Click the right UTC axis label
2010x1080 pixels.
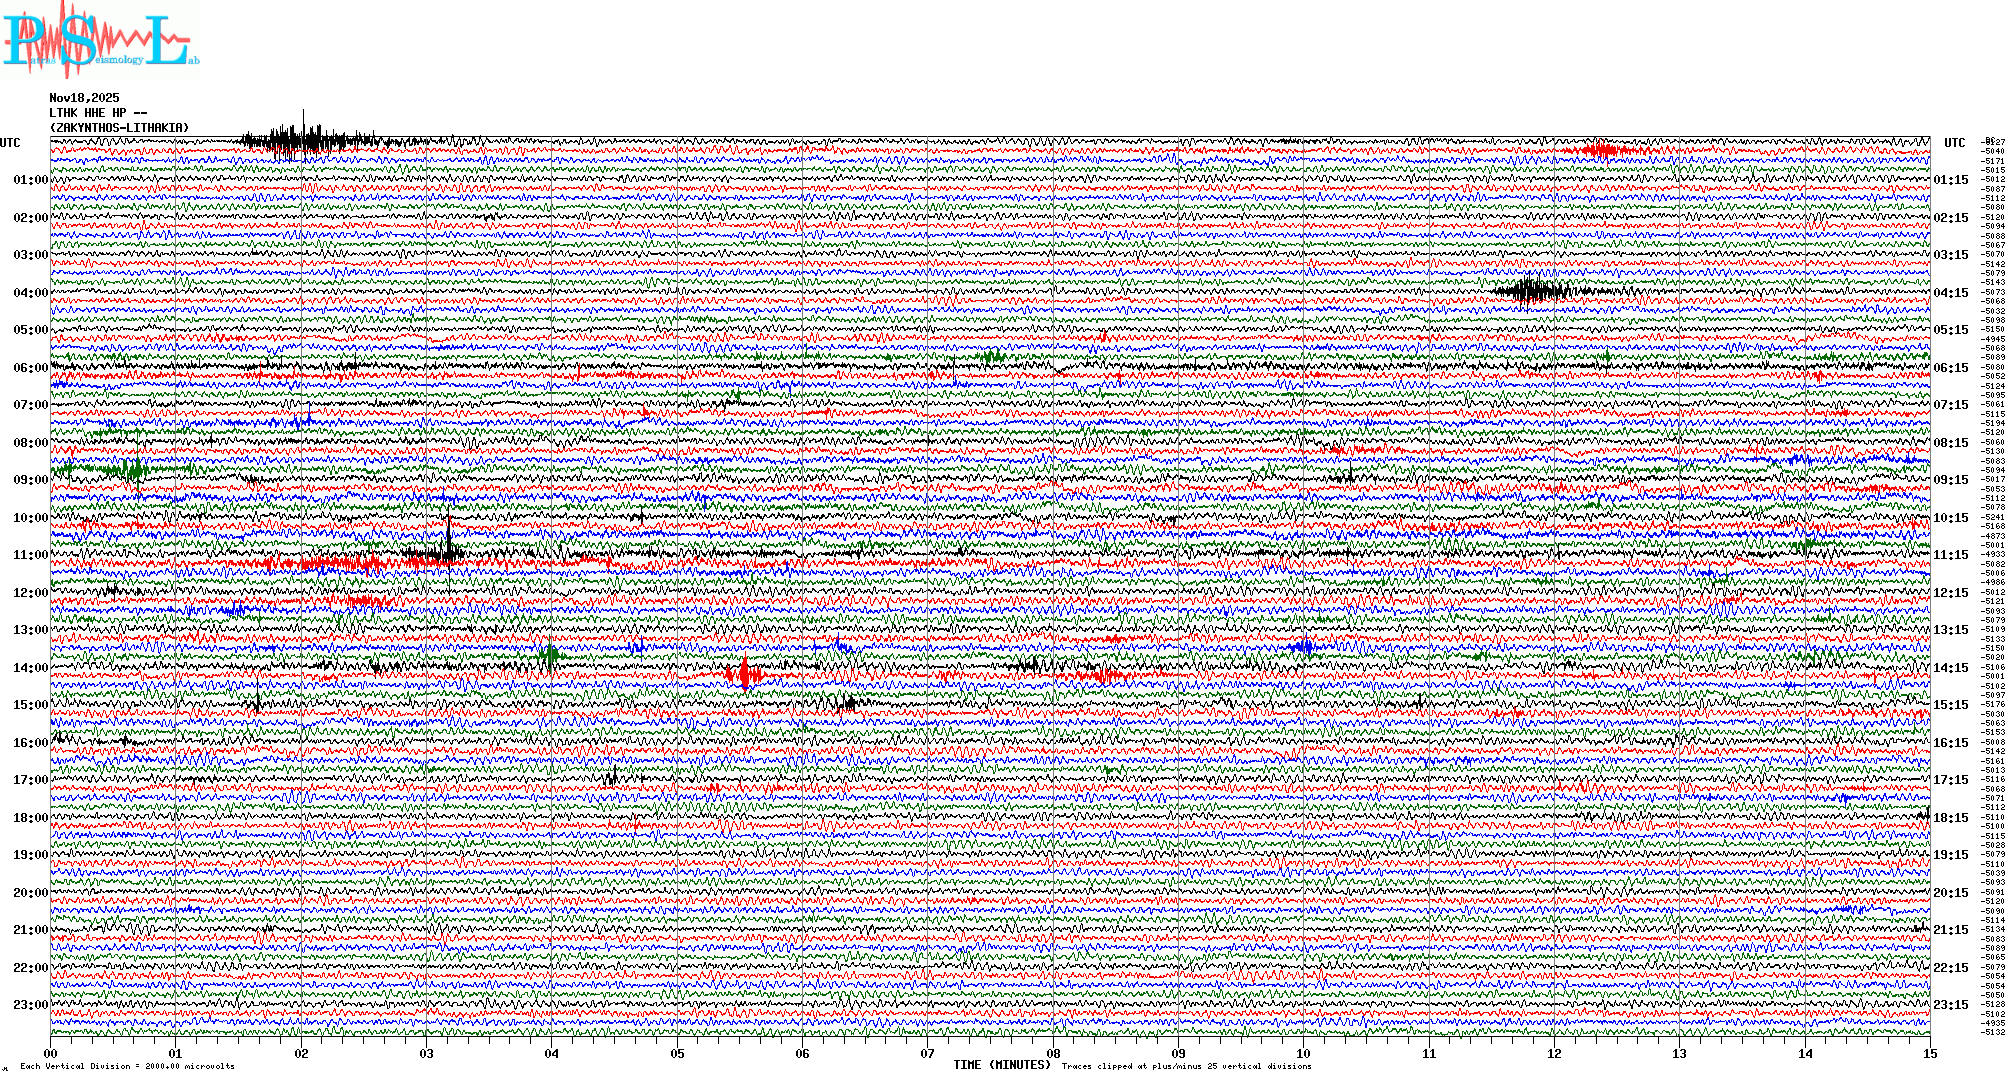1954,143
